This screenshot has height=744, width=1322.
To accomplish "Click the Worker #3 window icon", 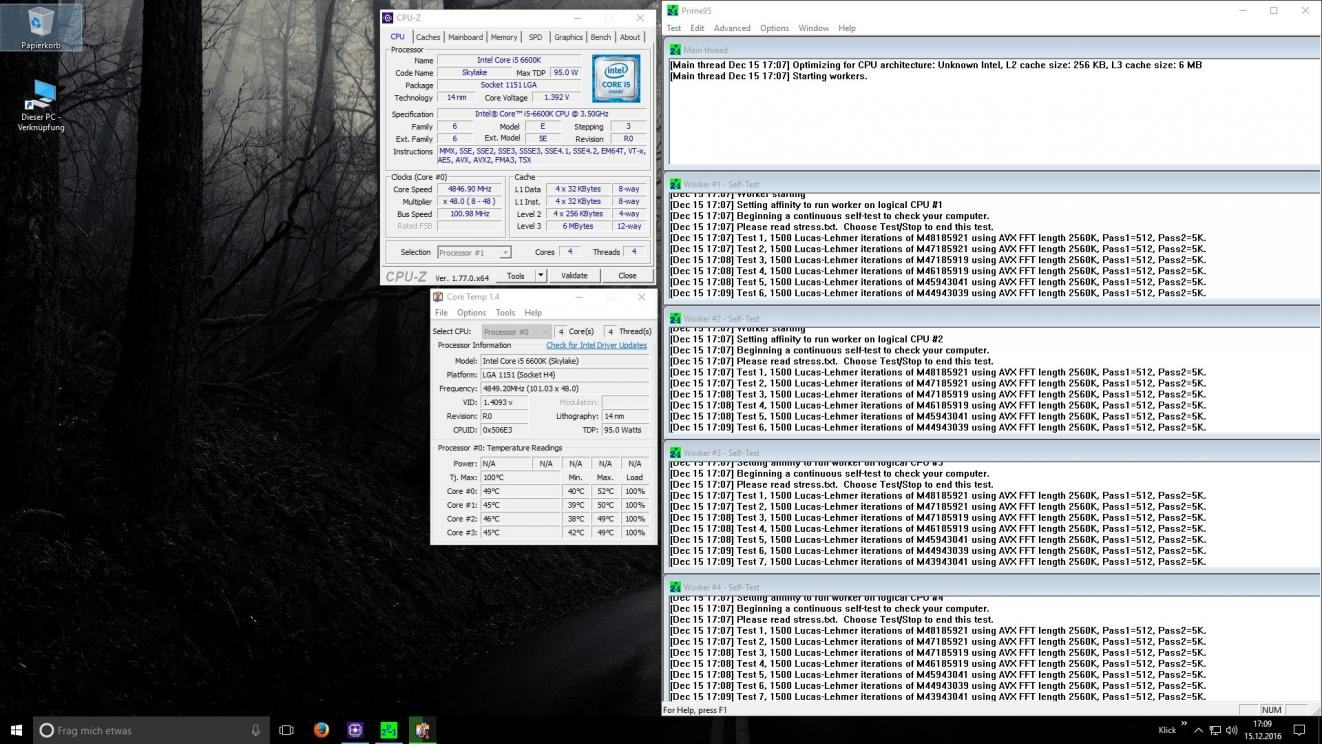I will click(x=675, y=453).
